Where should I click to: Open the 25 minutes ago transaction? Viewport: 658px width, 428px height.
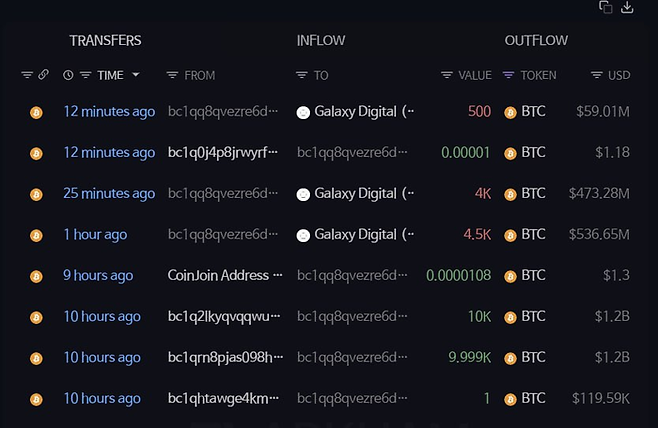click(x=109, y=193)
